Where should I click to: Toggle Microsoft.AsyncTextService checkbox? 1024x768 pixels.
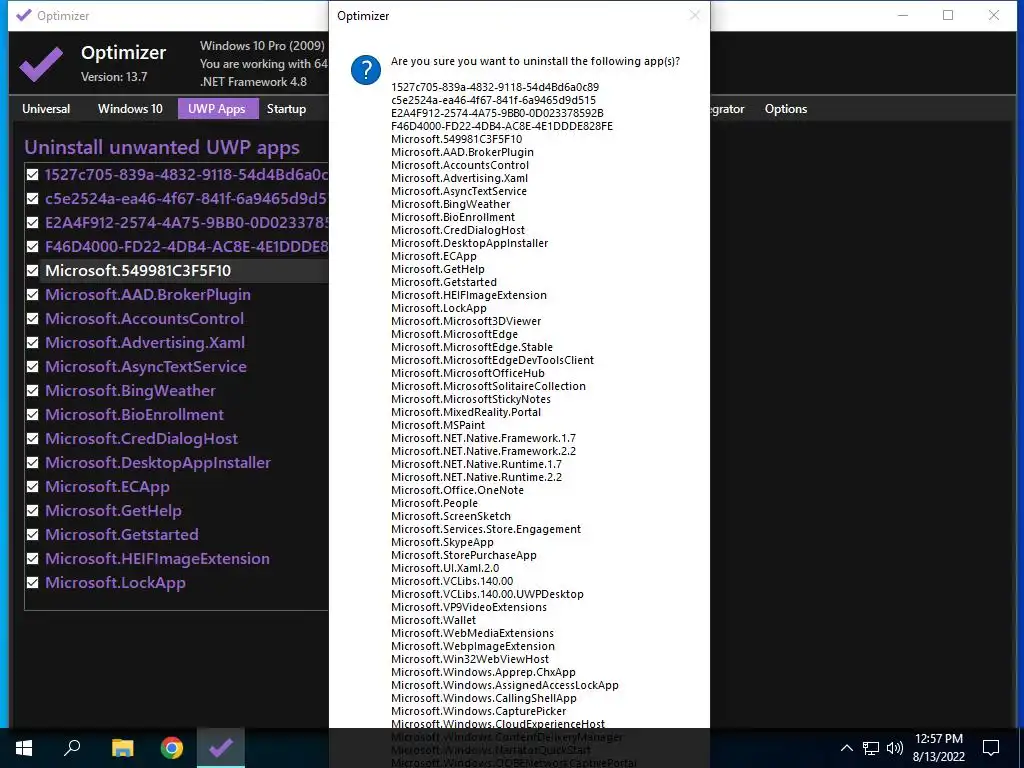point(33,366)
